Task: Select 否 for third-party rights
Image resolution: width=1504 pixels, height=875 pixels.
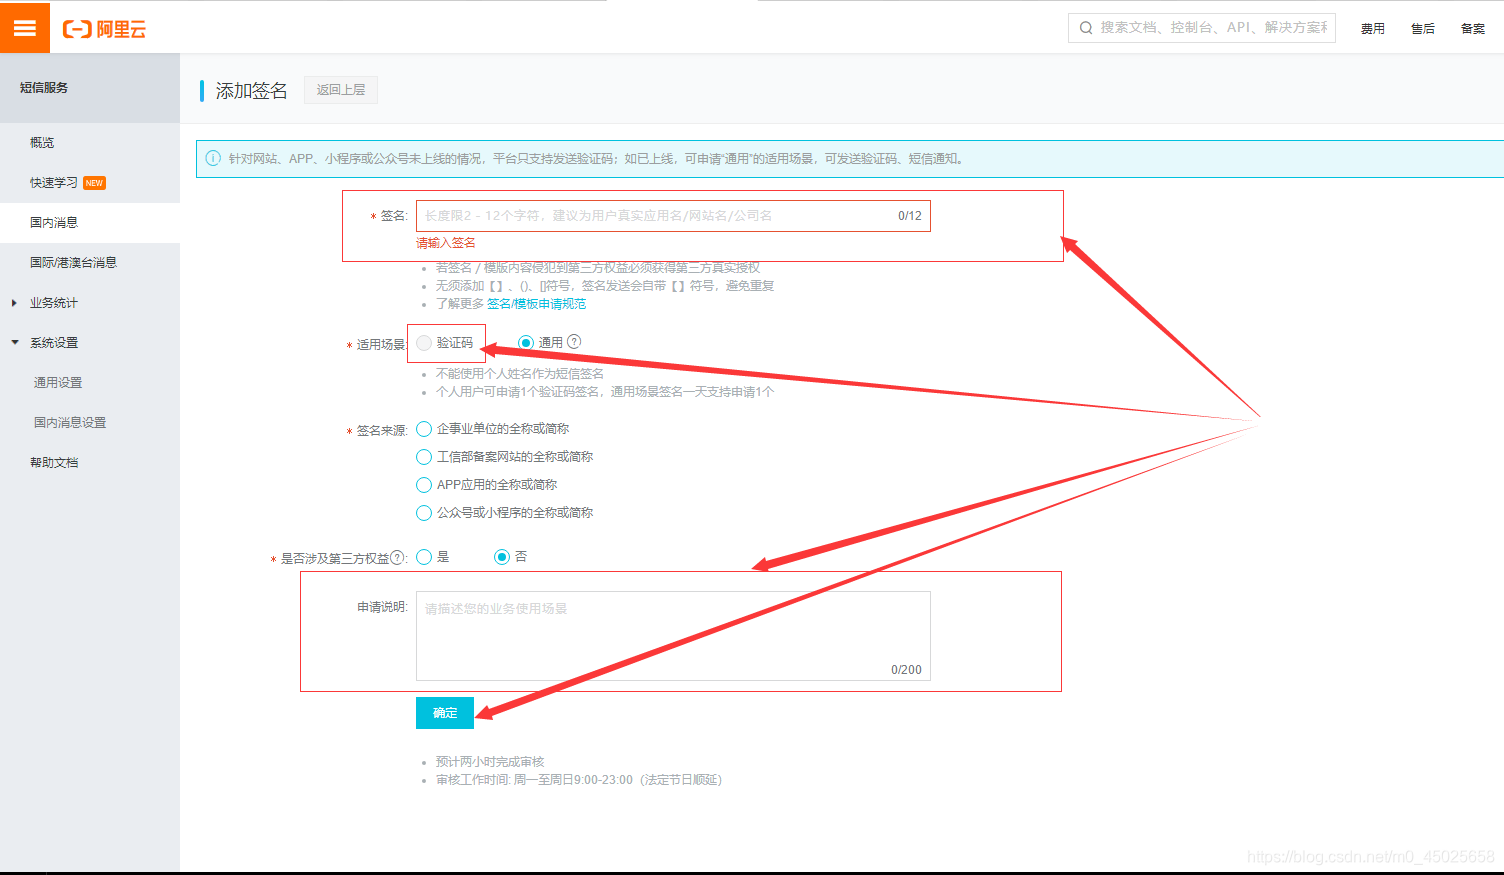Action: [502, 557]
